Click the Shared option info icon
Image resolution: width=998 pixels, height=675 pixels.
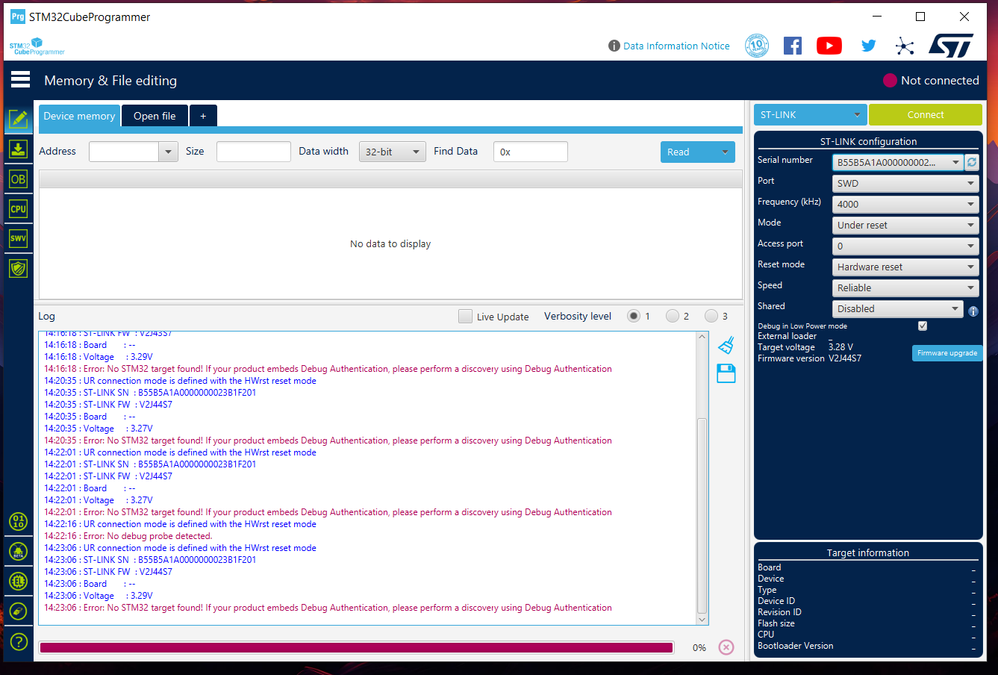pyautogui.click(x=973, y=311)
